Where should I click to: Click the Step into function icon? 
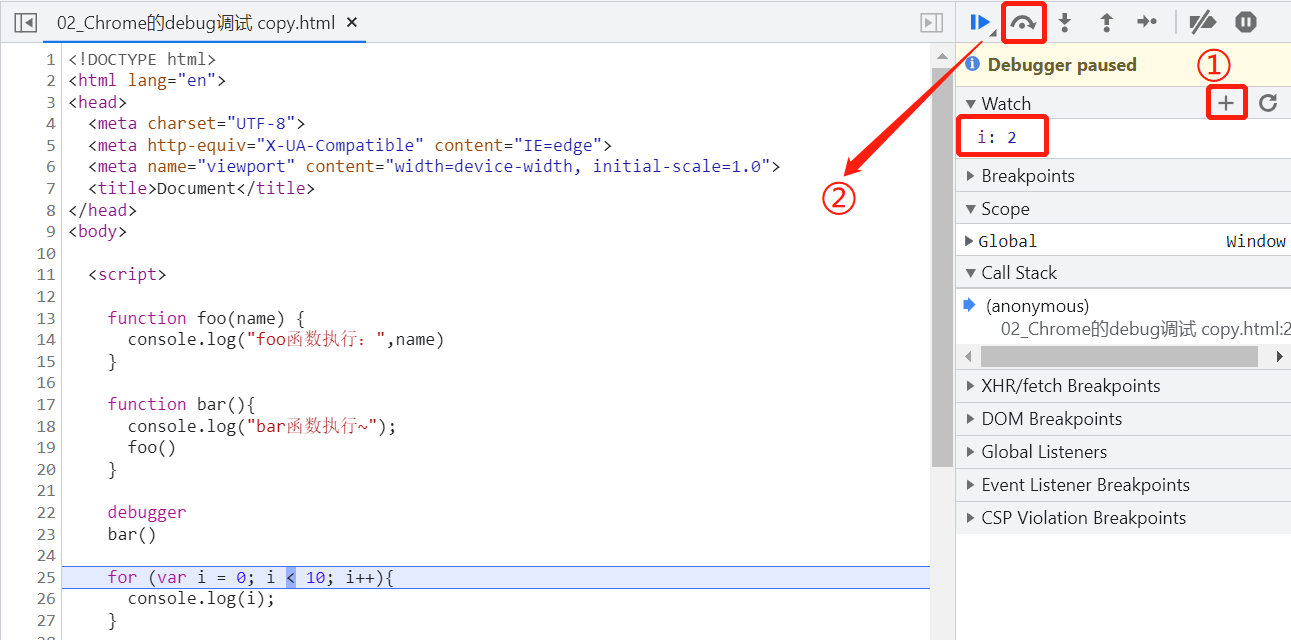click(1065, 22)
